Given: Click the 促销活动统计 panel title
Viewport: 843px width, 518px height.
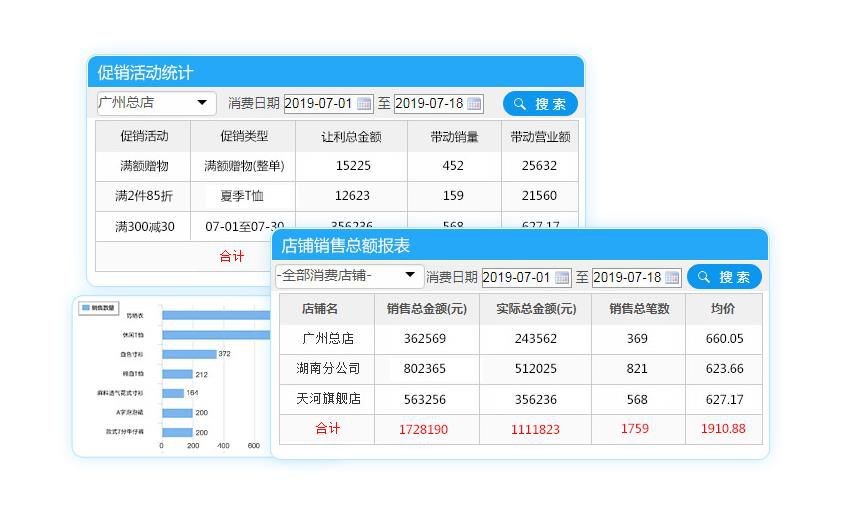Looking at the screenshot, I should pyautogui.click(x=145, y=73).
